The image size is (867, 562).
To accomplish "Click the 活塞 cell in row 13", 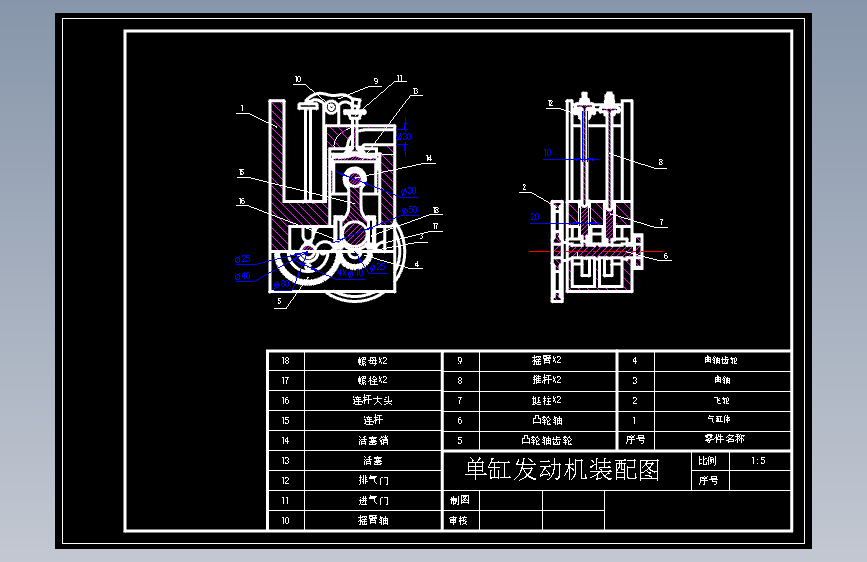I will tap(373, 460).
